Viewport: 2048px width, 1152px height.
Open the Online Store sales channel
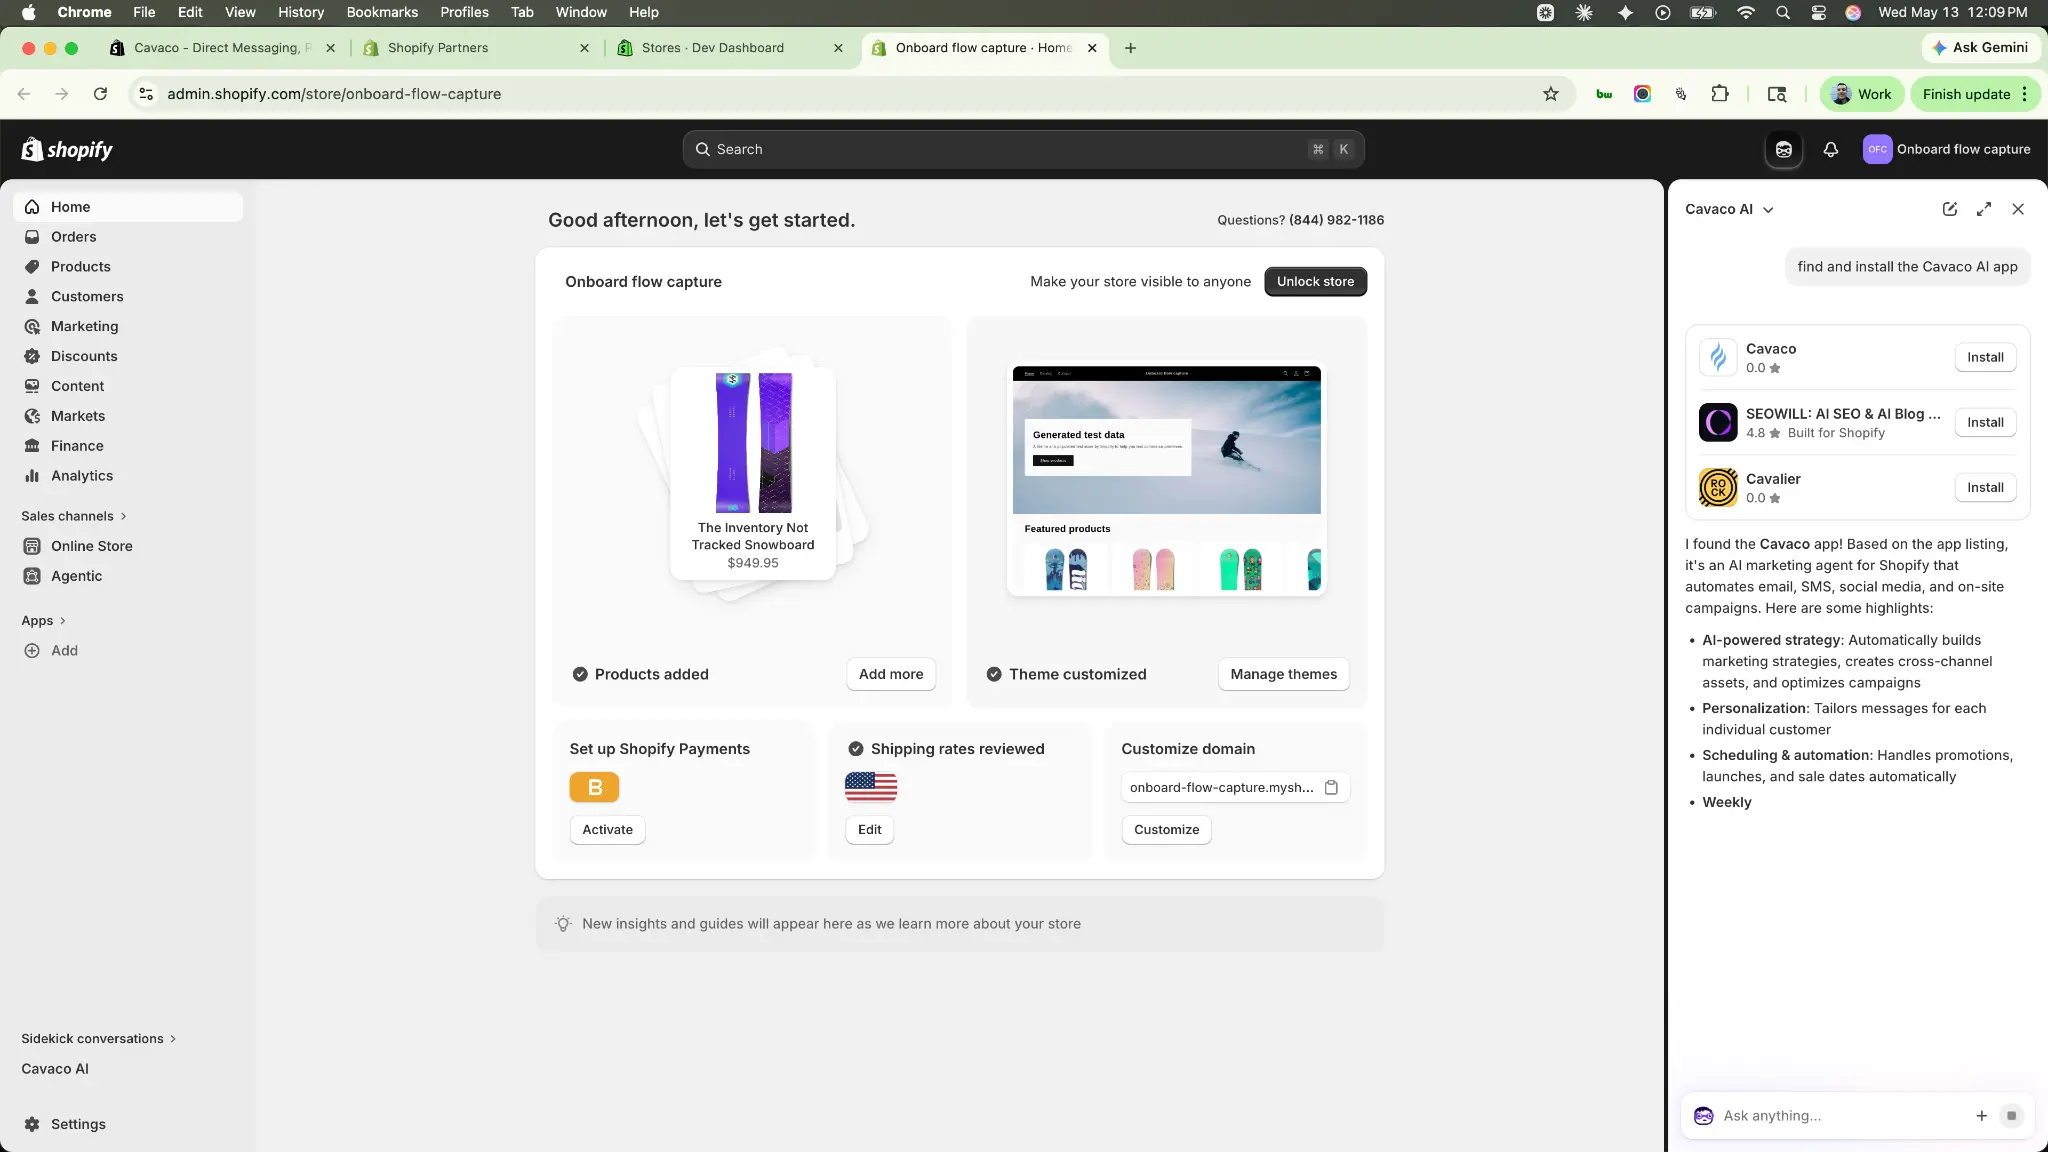[x=128, y=546]
